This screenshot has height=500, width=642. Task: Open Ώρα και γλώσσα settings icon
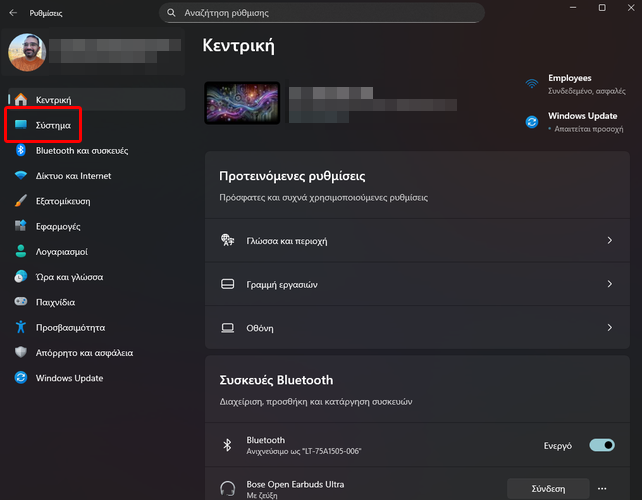click(20, 277)
